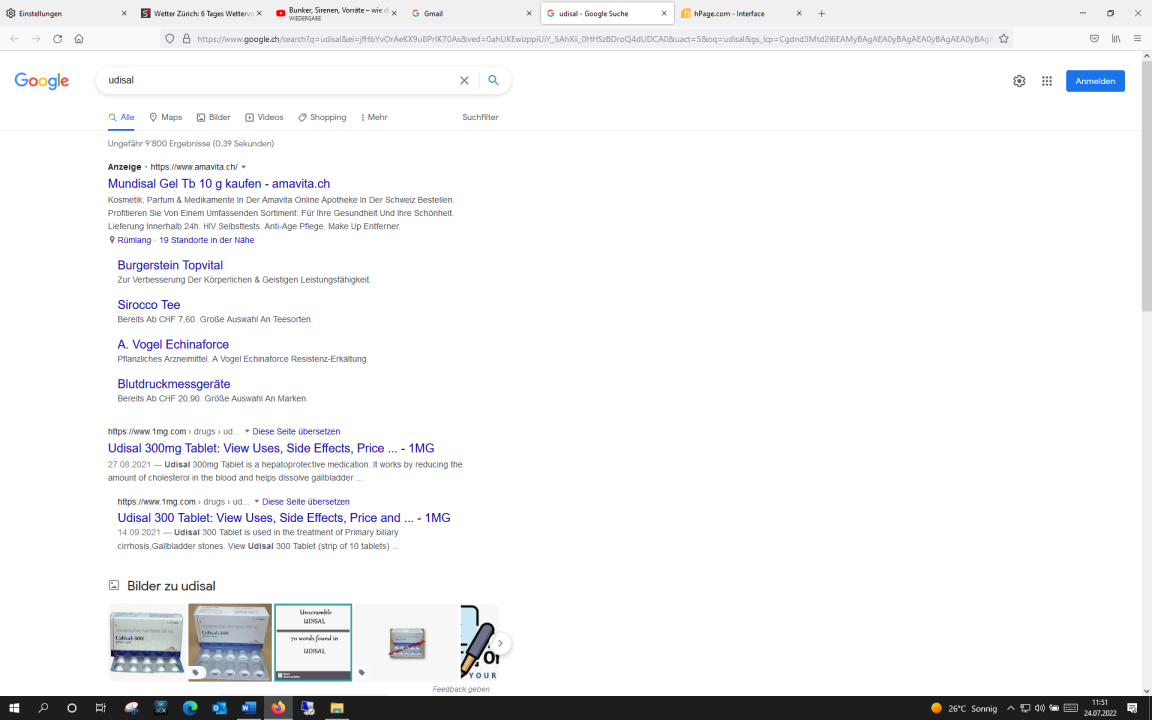Switch to the Bunker, Sirenen YouTube tab
This screenshot has height=720, width=1152.
click(334, 13)
